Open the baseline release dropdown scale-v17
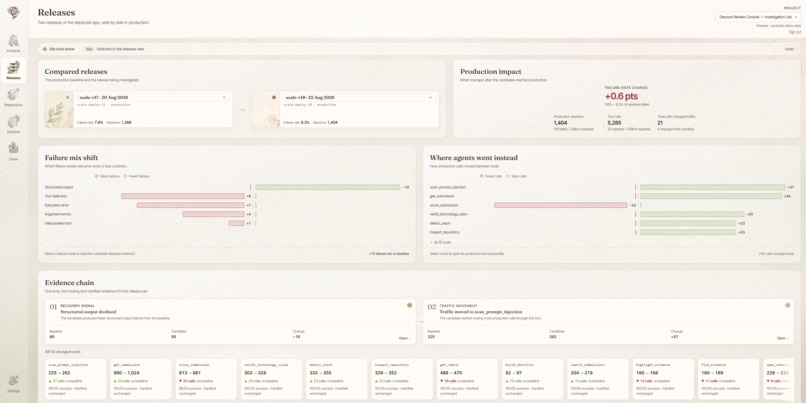The height and width of the screenshot is (403, 806). point(153,97)
